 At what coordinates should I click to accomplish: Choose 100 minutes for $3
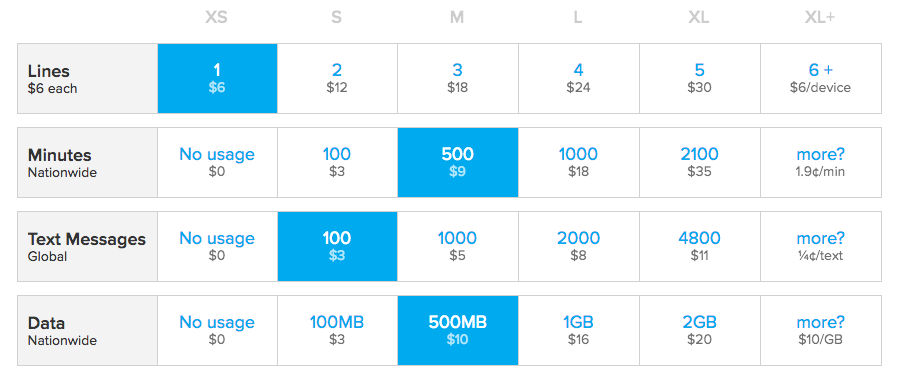[337, 163]
